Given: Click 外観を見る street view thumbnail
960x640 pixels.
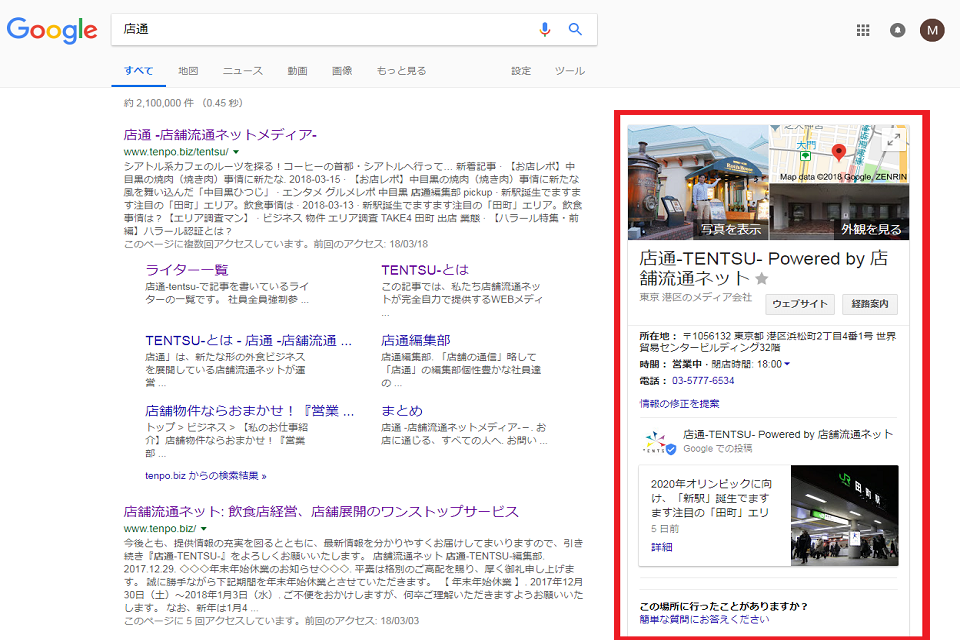Looking at the screenshot, I should (x=839, y=212).
